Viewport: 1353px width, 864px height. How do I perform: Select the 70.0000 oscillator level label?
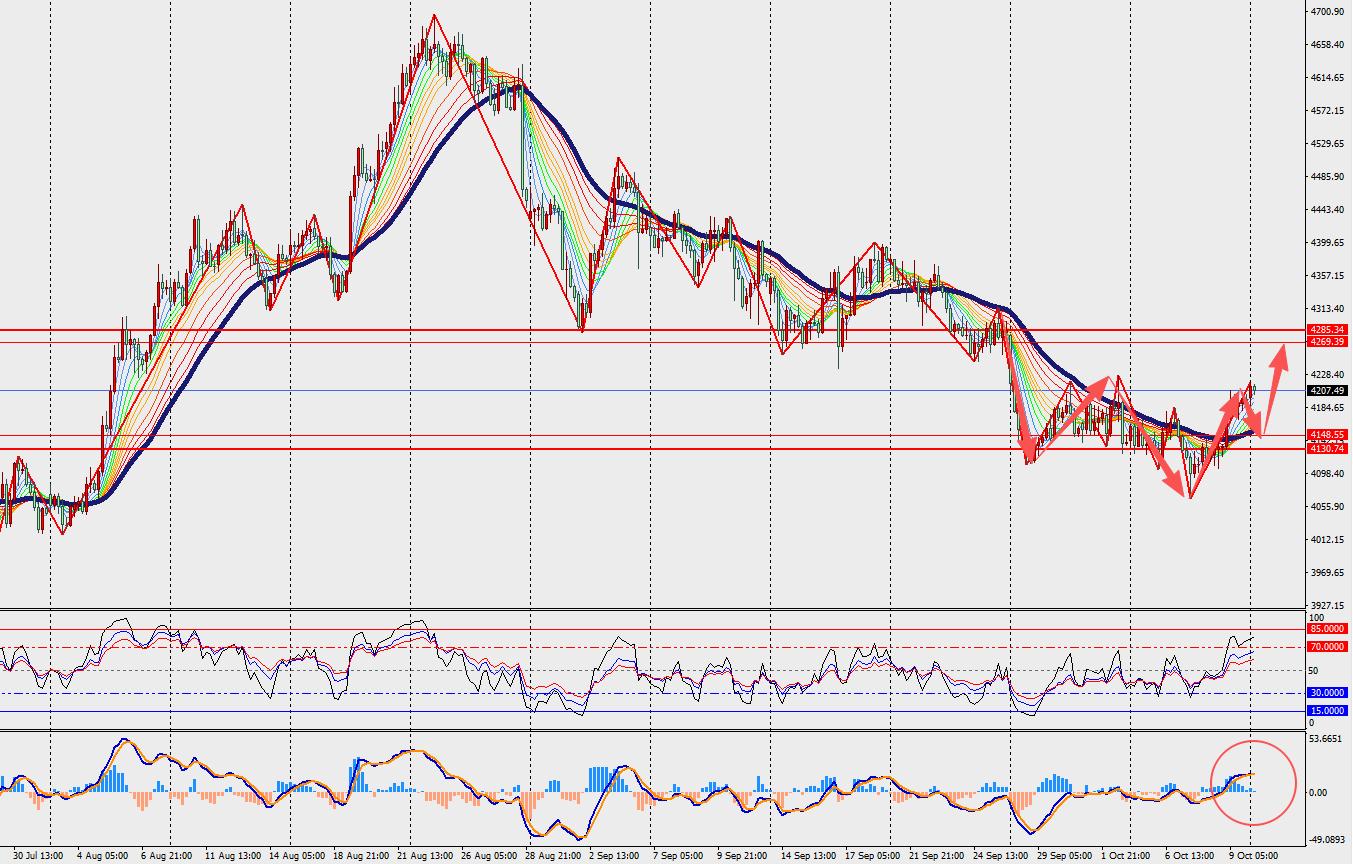click(1327, 647)
